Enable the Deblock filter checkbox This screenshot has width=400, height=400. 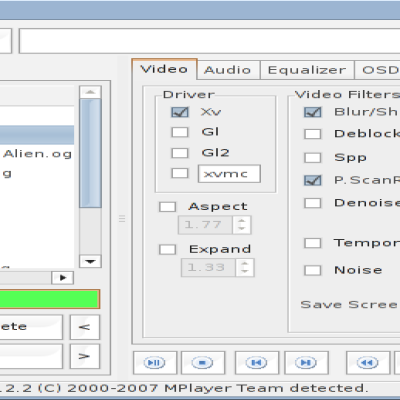click(x=313, y=134)
